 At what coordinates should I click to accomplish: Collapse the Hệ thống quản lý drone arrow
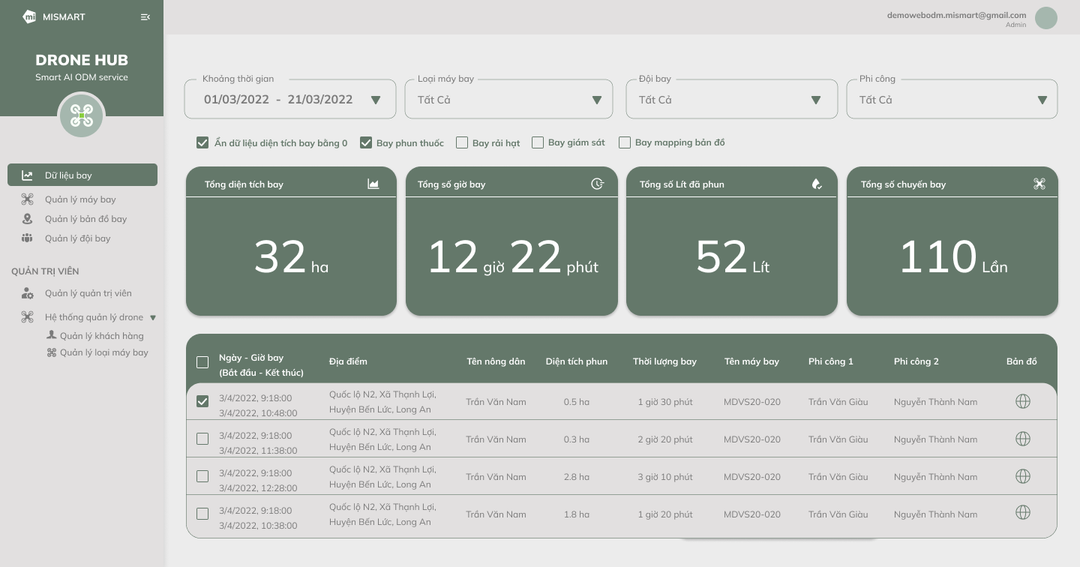153,318
